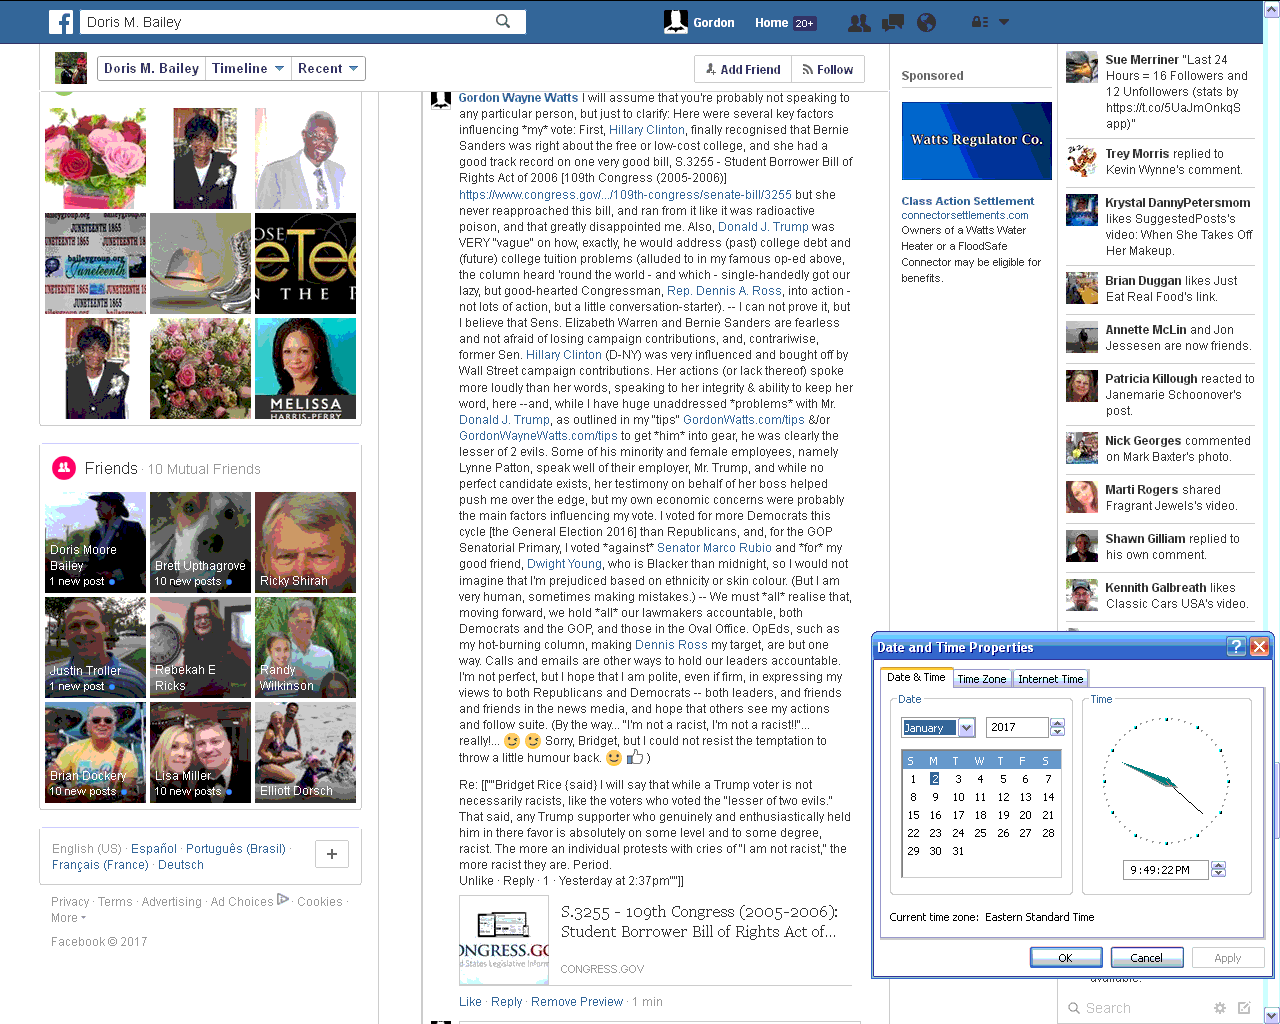Select day 15 in the calendar
The height and width of the screenshot is (1024, 1280).
click(x=913, y=815)
